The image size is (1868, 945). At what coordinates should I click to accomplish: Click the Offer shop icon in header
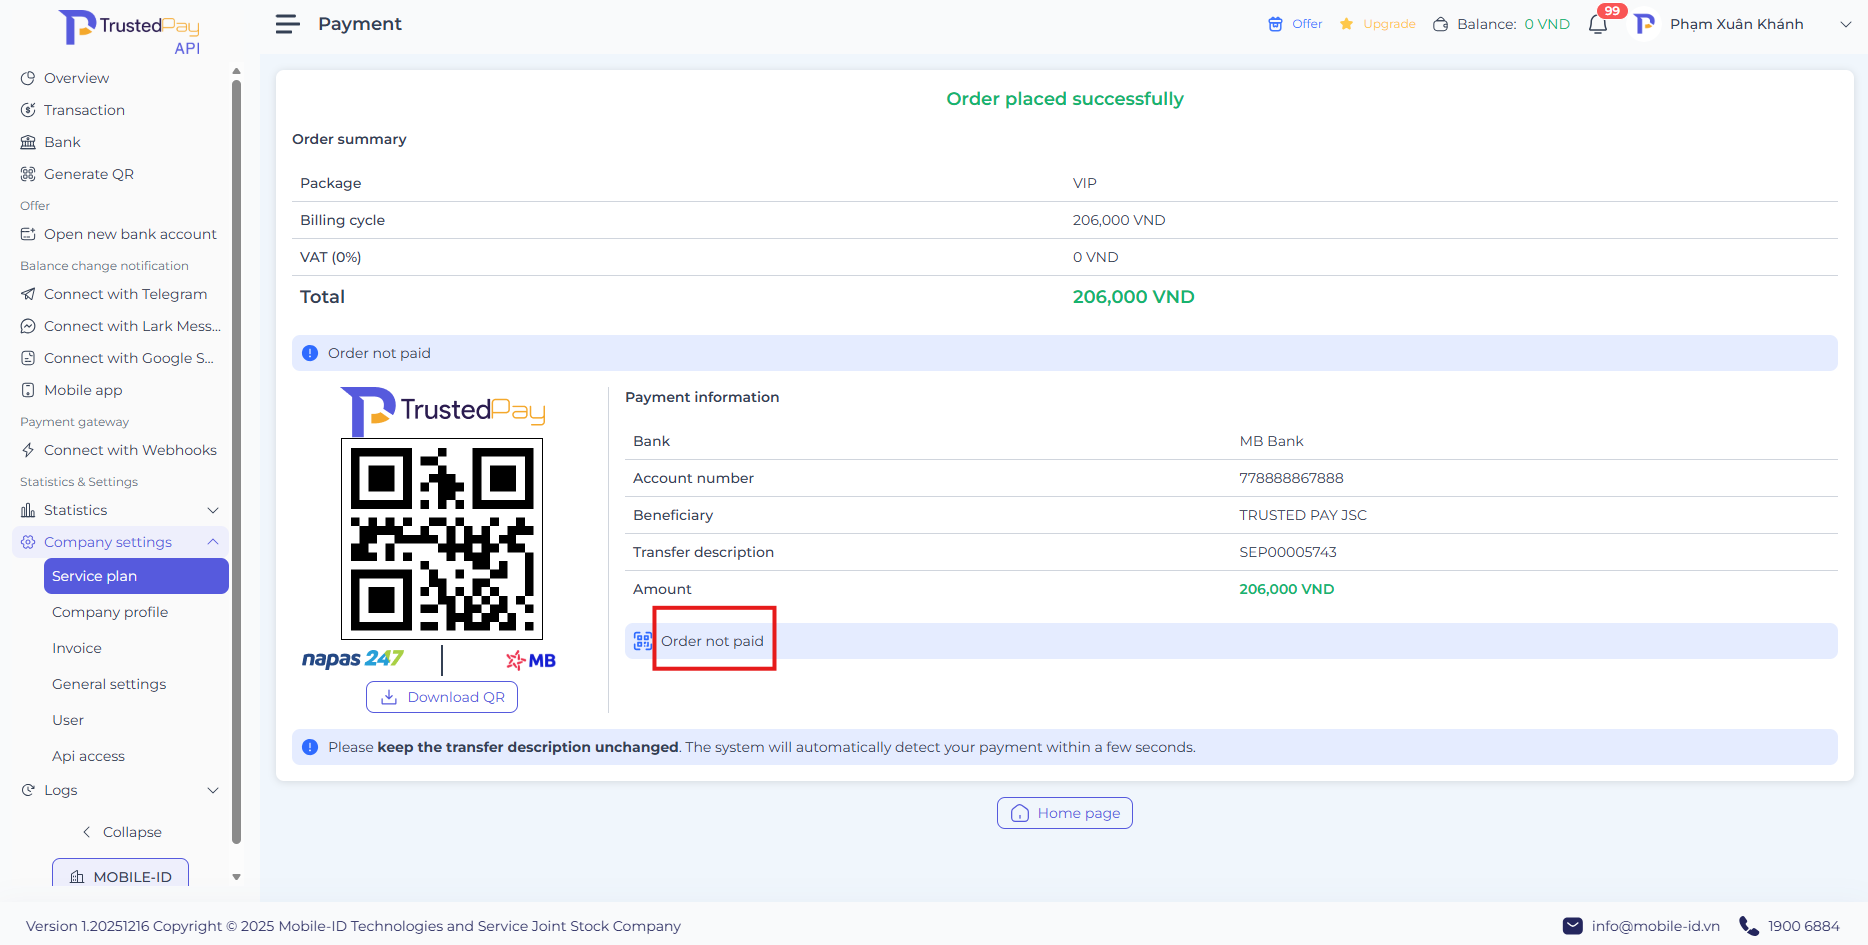[x=1275, y=24]
